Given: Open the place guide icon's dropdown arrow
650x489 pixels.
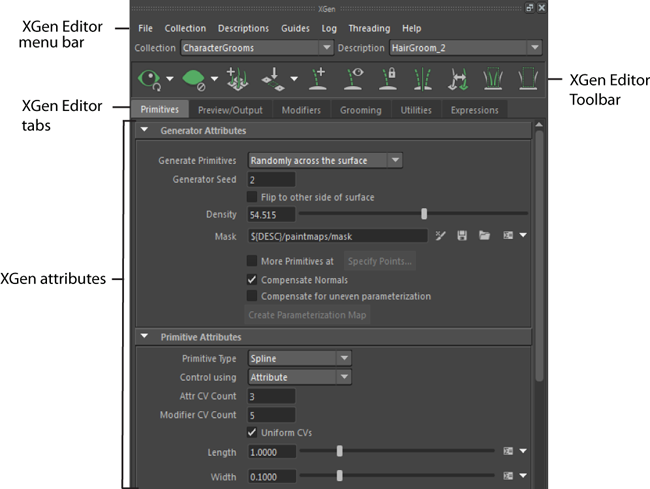Looking at the screenshot, I should click(x=294, y=78).
